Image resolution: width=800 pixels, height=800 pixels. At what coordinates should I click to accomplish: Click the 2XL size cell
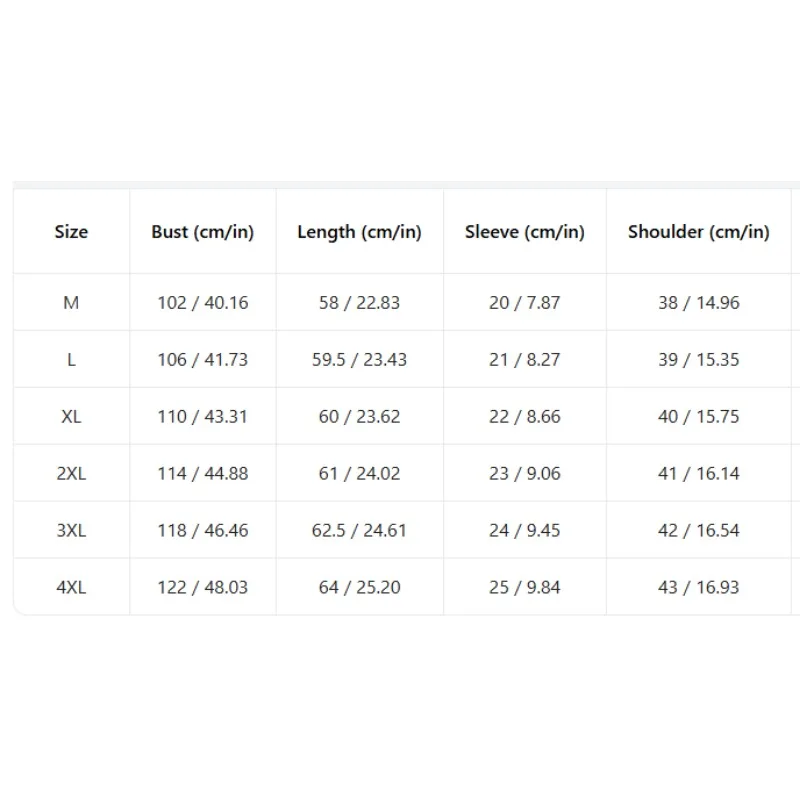pyautogui.click(x=71, y=473)
